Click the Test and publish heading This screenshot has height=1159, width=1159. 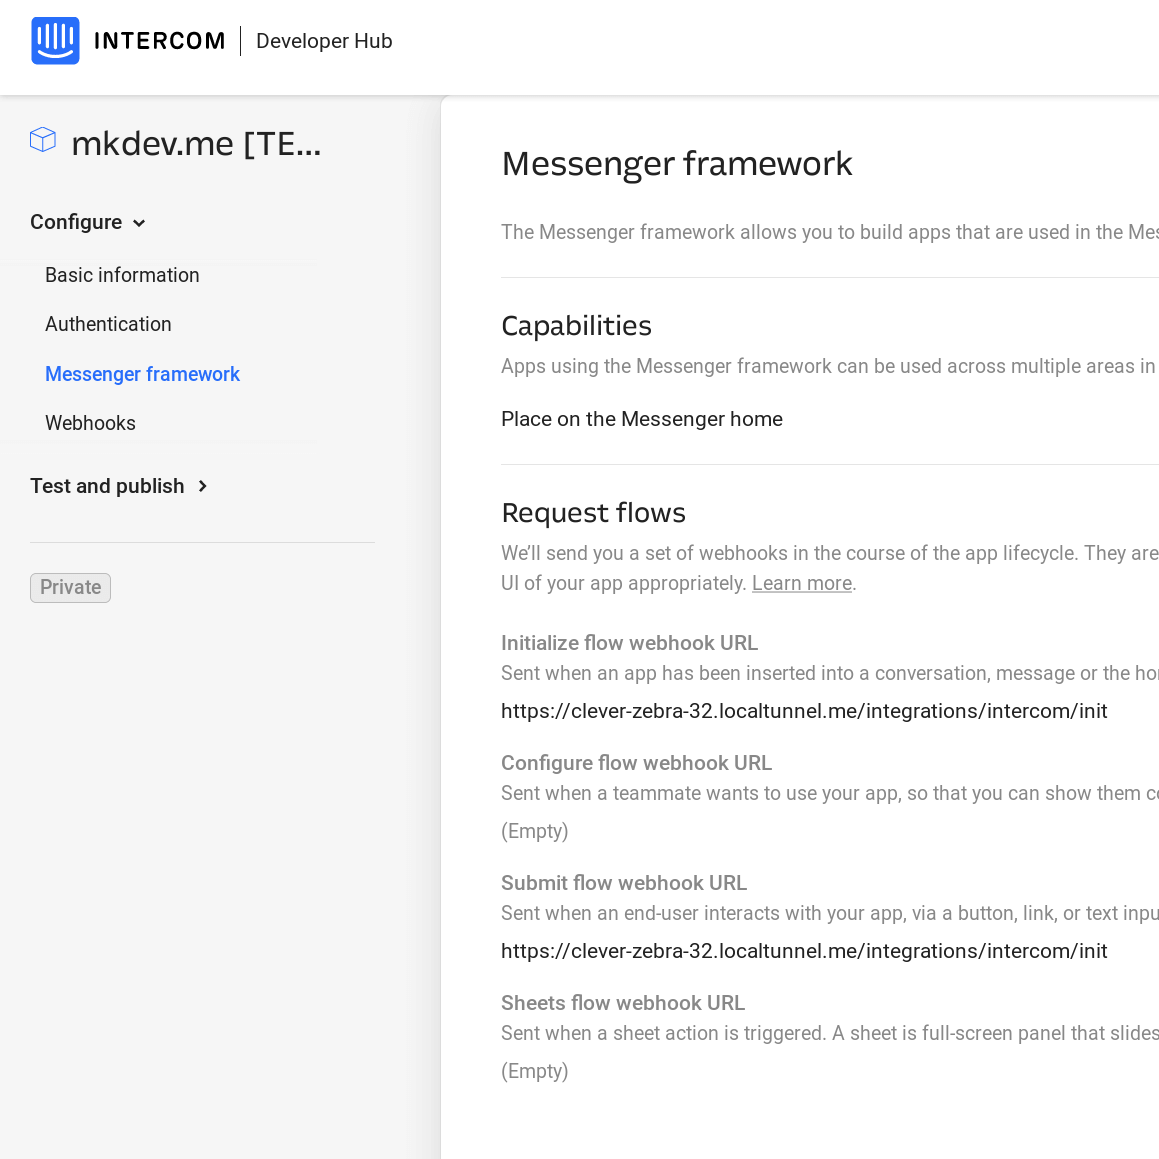click(x=107, y=486)
